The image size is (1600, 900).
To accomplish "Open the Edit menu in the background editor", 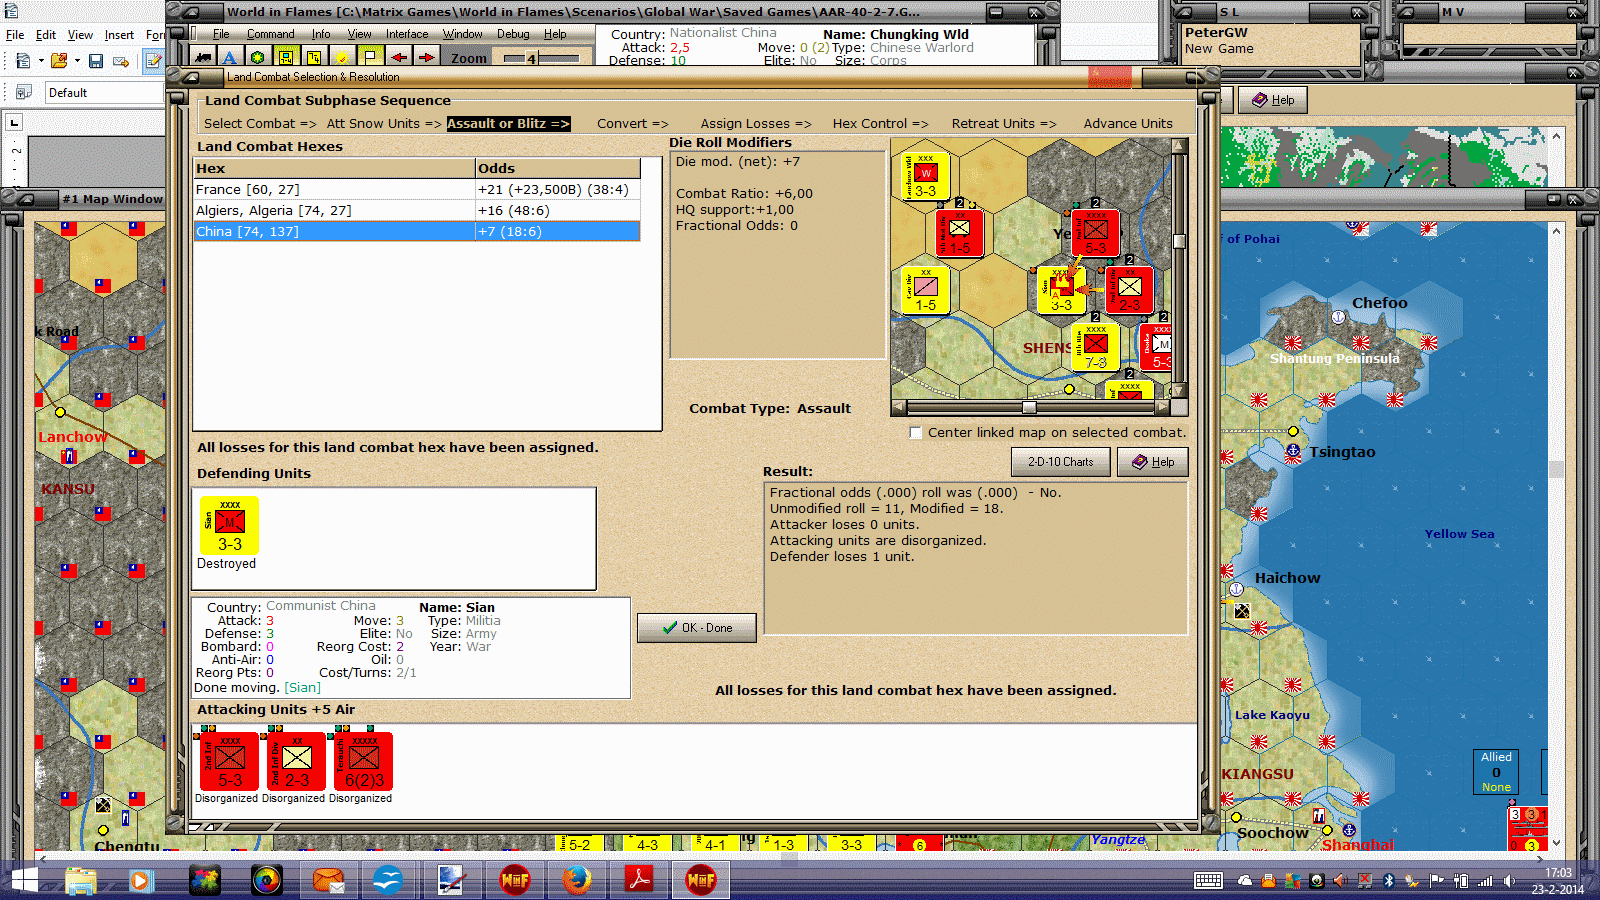I will point(46,35).
